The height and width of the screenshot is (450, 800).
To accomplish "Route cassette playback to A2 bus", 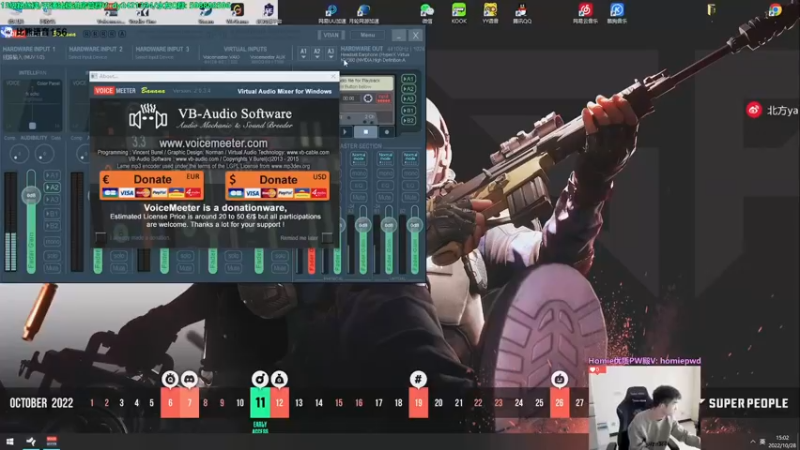I will click(408, 89).
